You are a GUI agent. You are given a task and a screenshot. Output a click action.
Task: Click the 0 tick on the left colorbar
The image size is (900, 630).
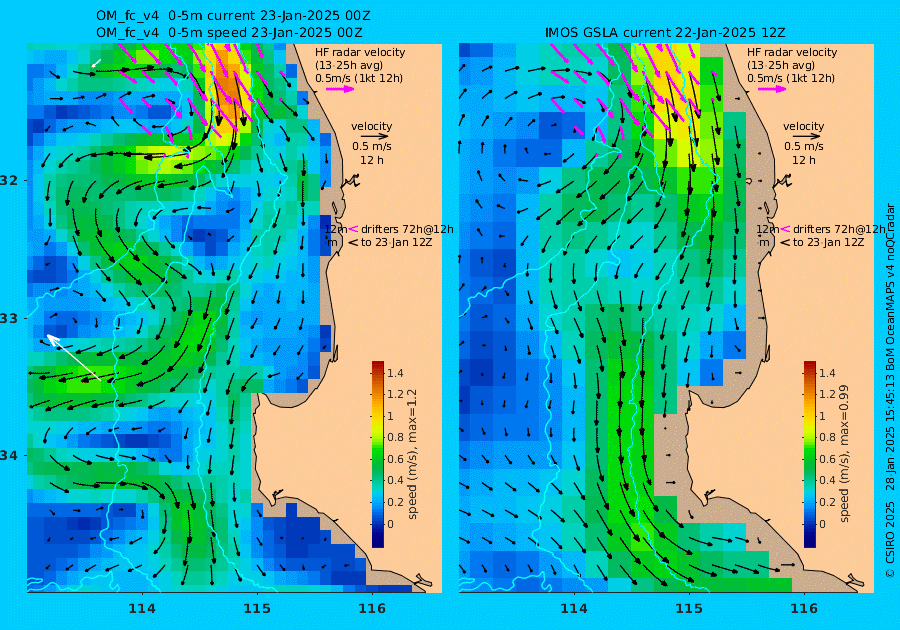click(x=391, y=523)
